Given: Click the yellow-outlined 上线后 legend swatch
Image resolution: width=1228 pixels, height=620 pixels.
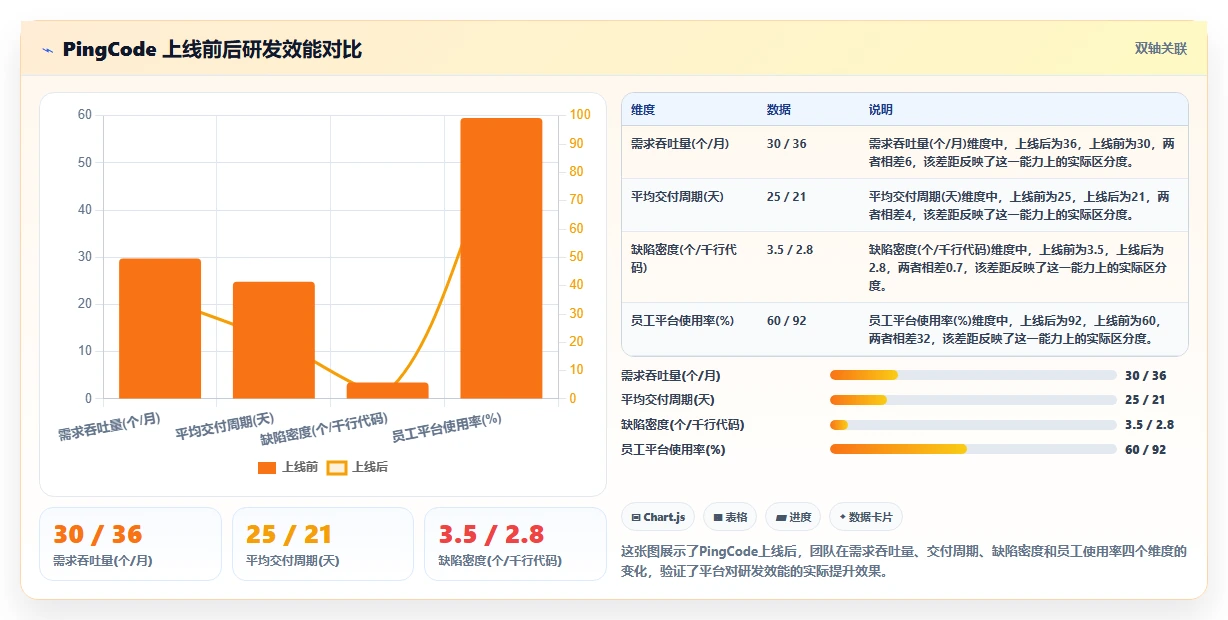Looking at the screenshot, I should pyautogui.click(x=338, y=467).
